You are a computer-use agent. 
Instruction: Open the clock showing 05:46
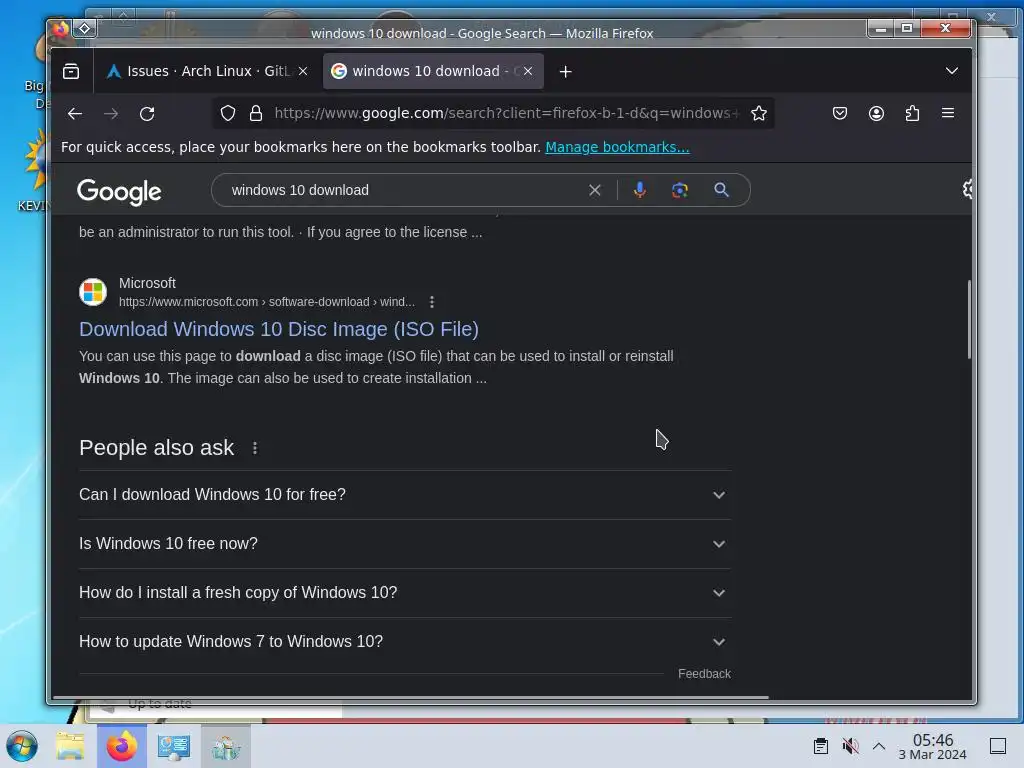point(933,746)
